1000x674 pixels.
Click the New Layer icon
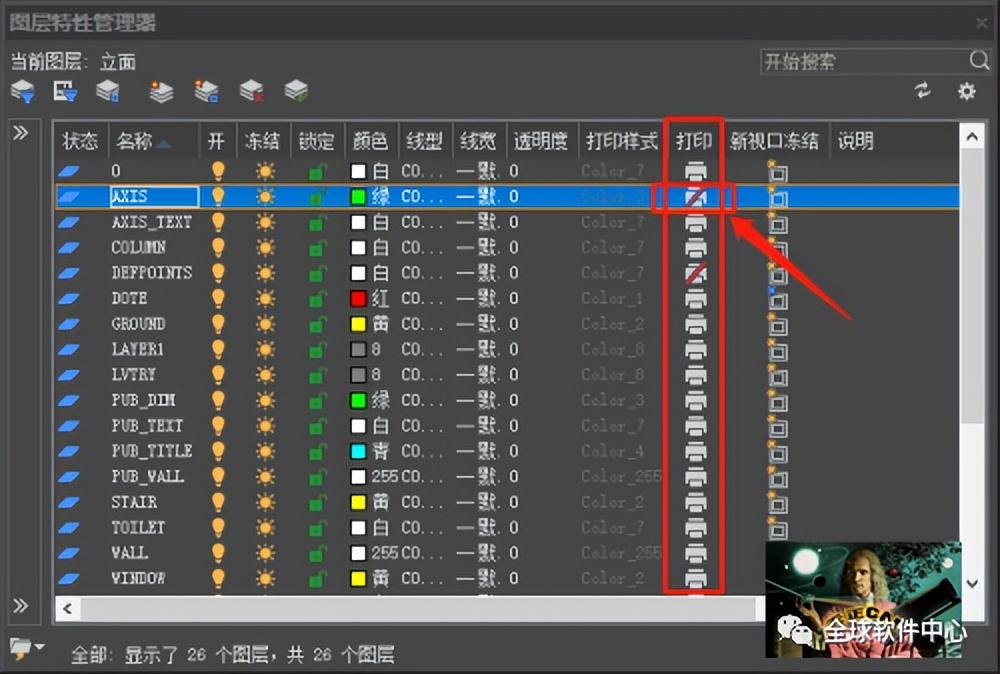click(x=161, y=92)
